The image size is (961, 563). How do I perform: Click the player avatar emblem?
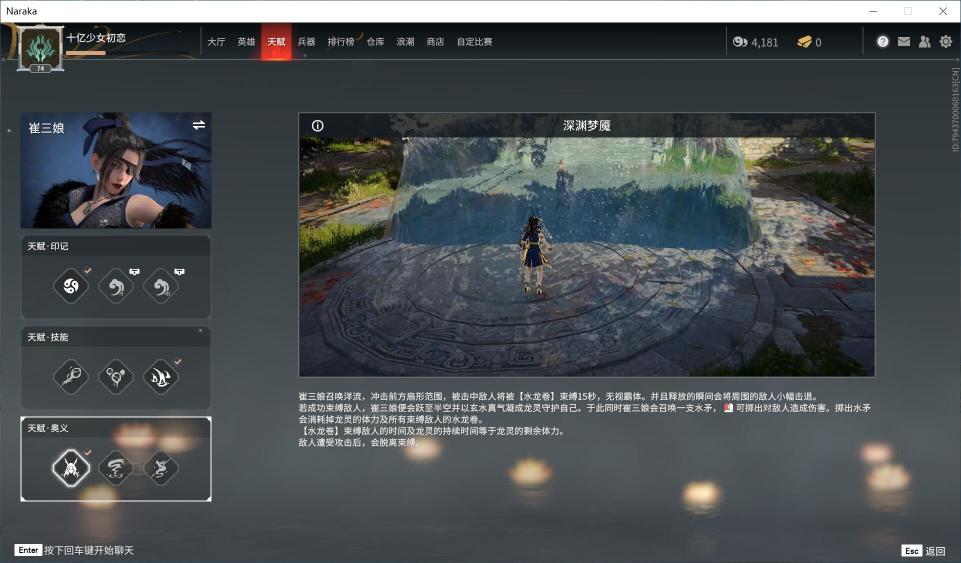coord(40,47)
